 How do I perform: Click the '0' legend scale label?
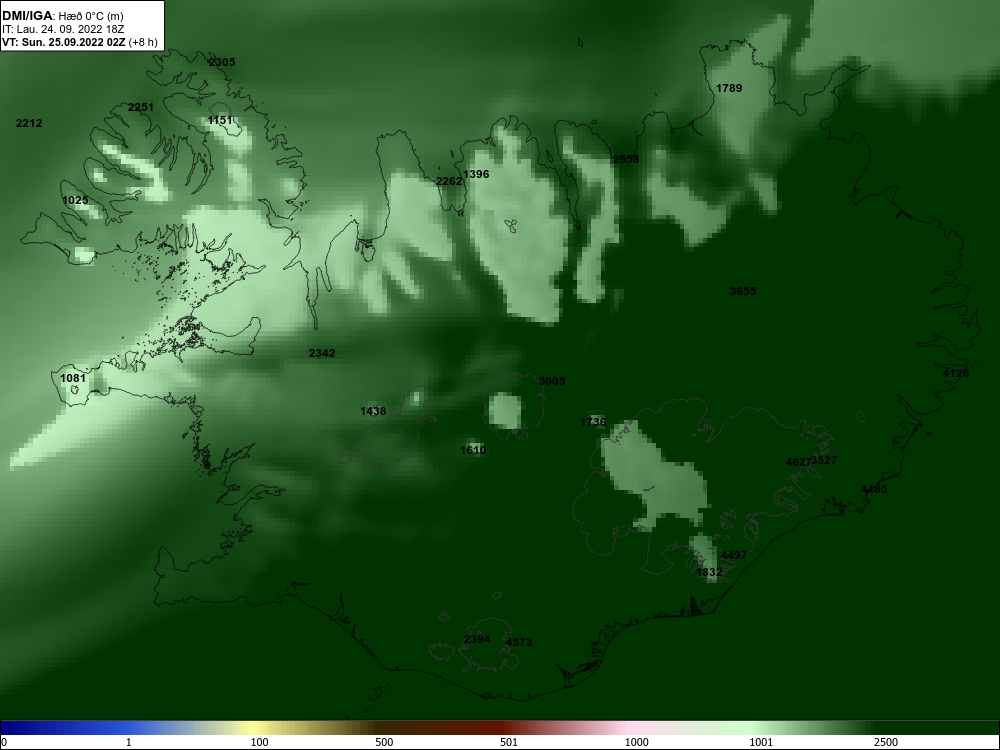[x=3, y=742]
